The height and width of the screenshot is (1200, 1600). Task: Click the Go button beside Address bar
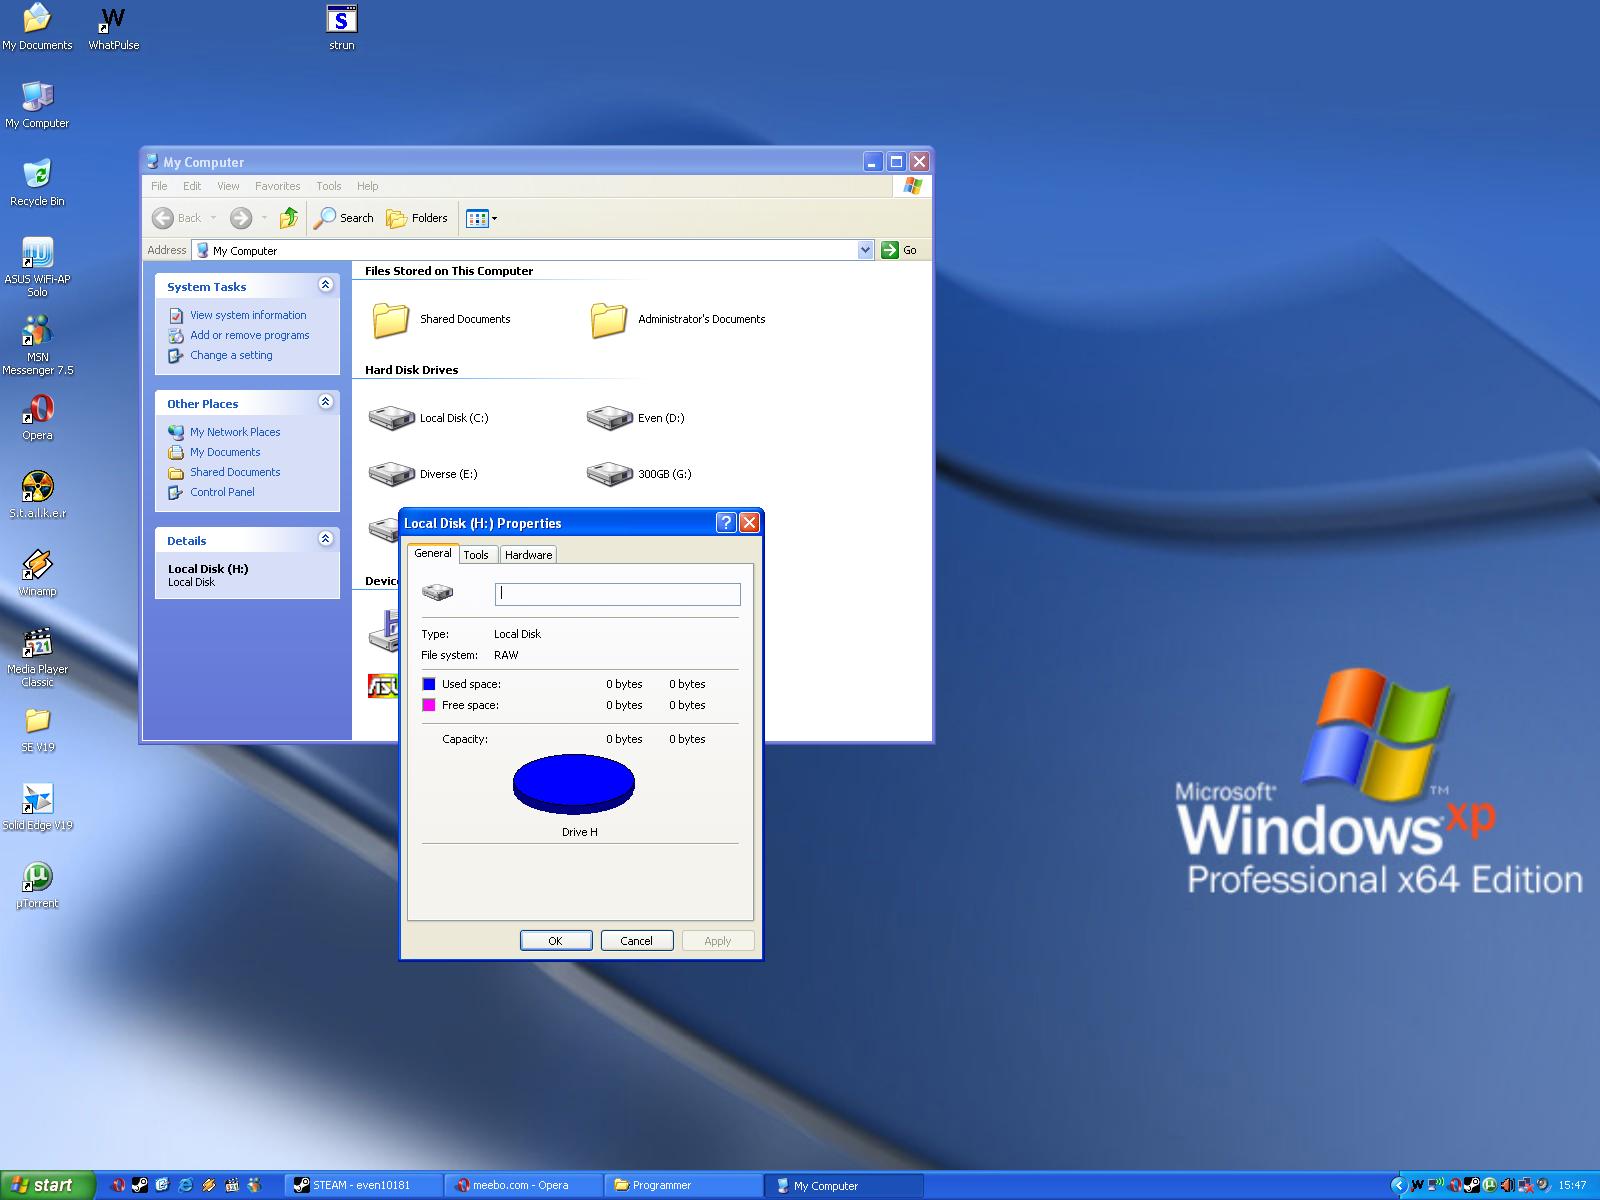(x=899, y=250)
